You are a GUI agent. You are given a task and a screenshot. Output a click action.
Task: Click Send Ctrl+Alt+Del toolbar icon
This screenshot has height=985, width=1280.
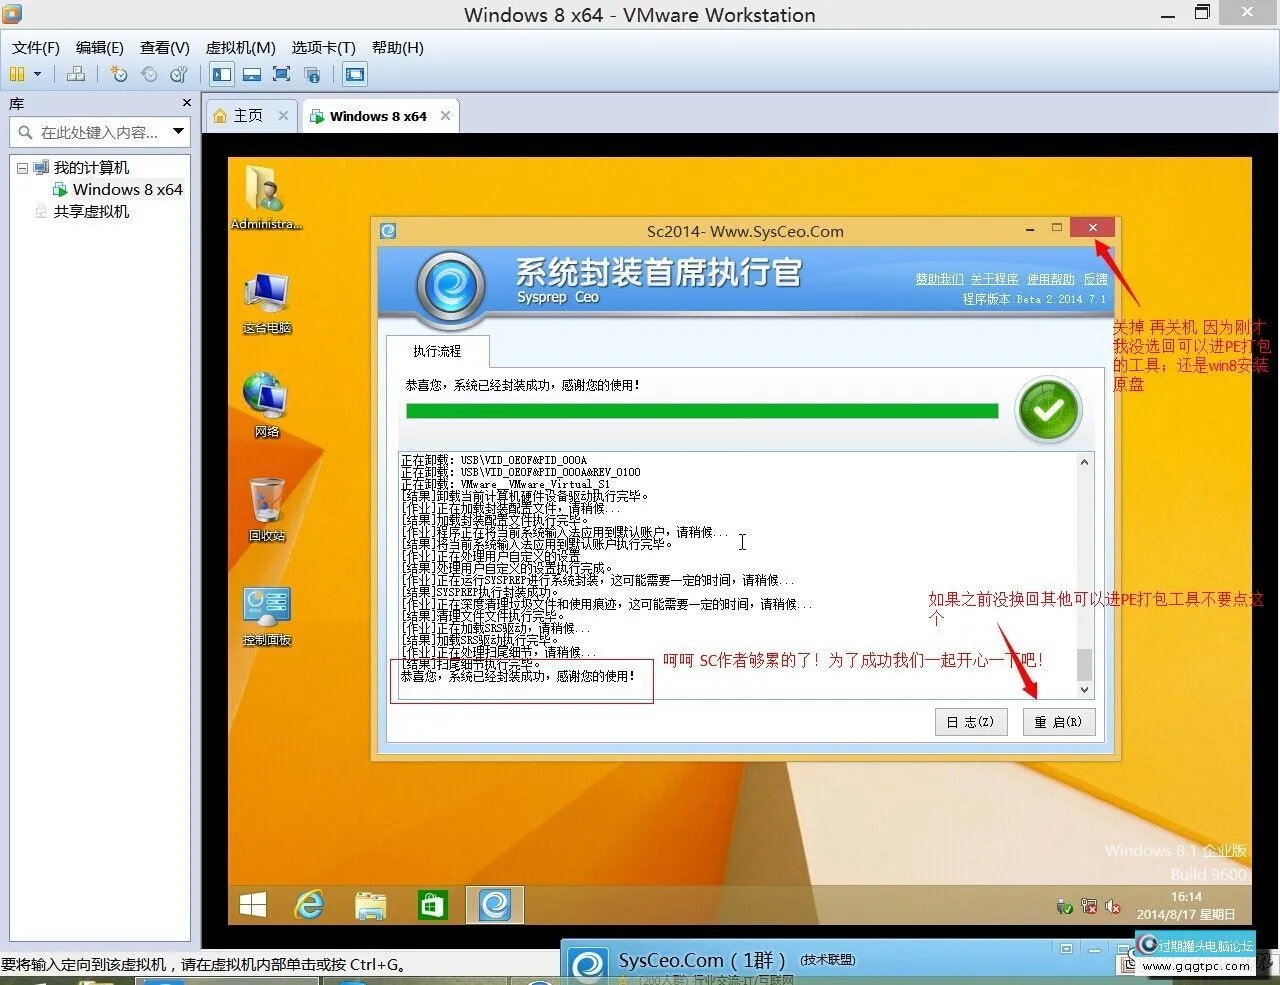point(76,74)
